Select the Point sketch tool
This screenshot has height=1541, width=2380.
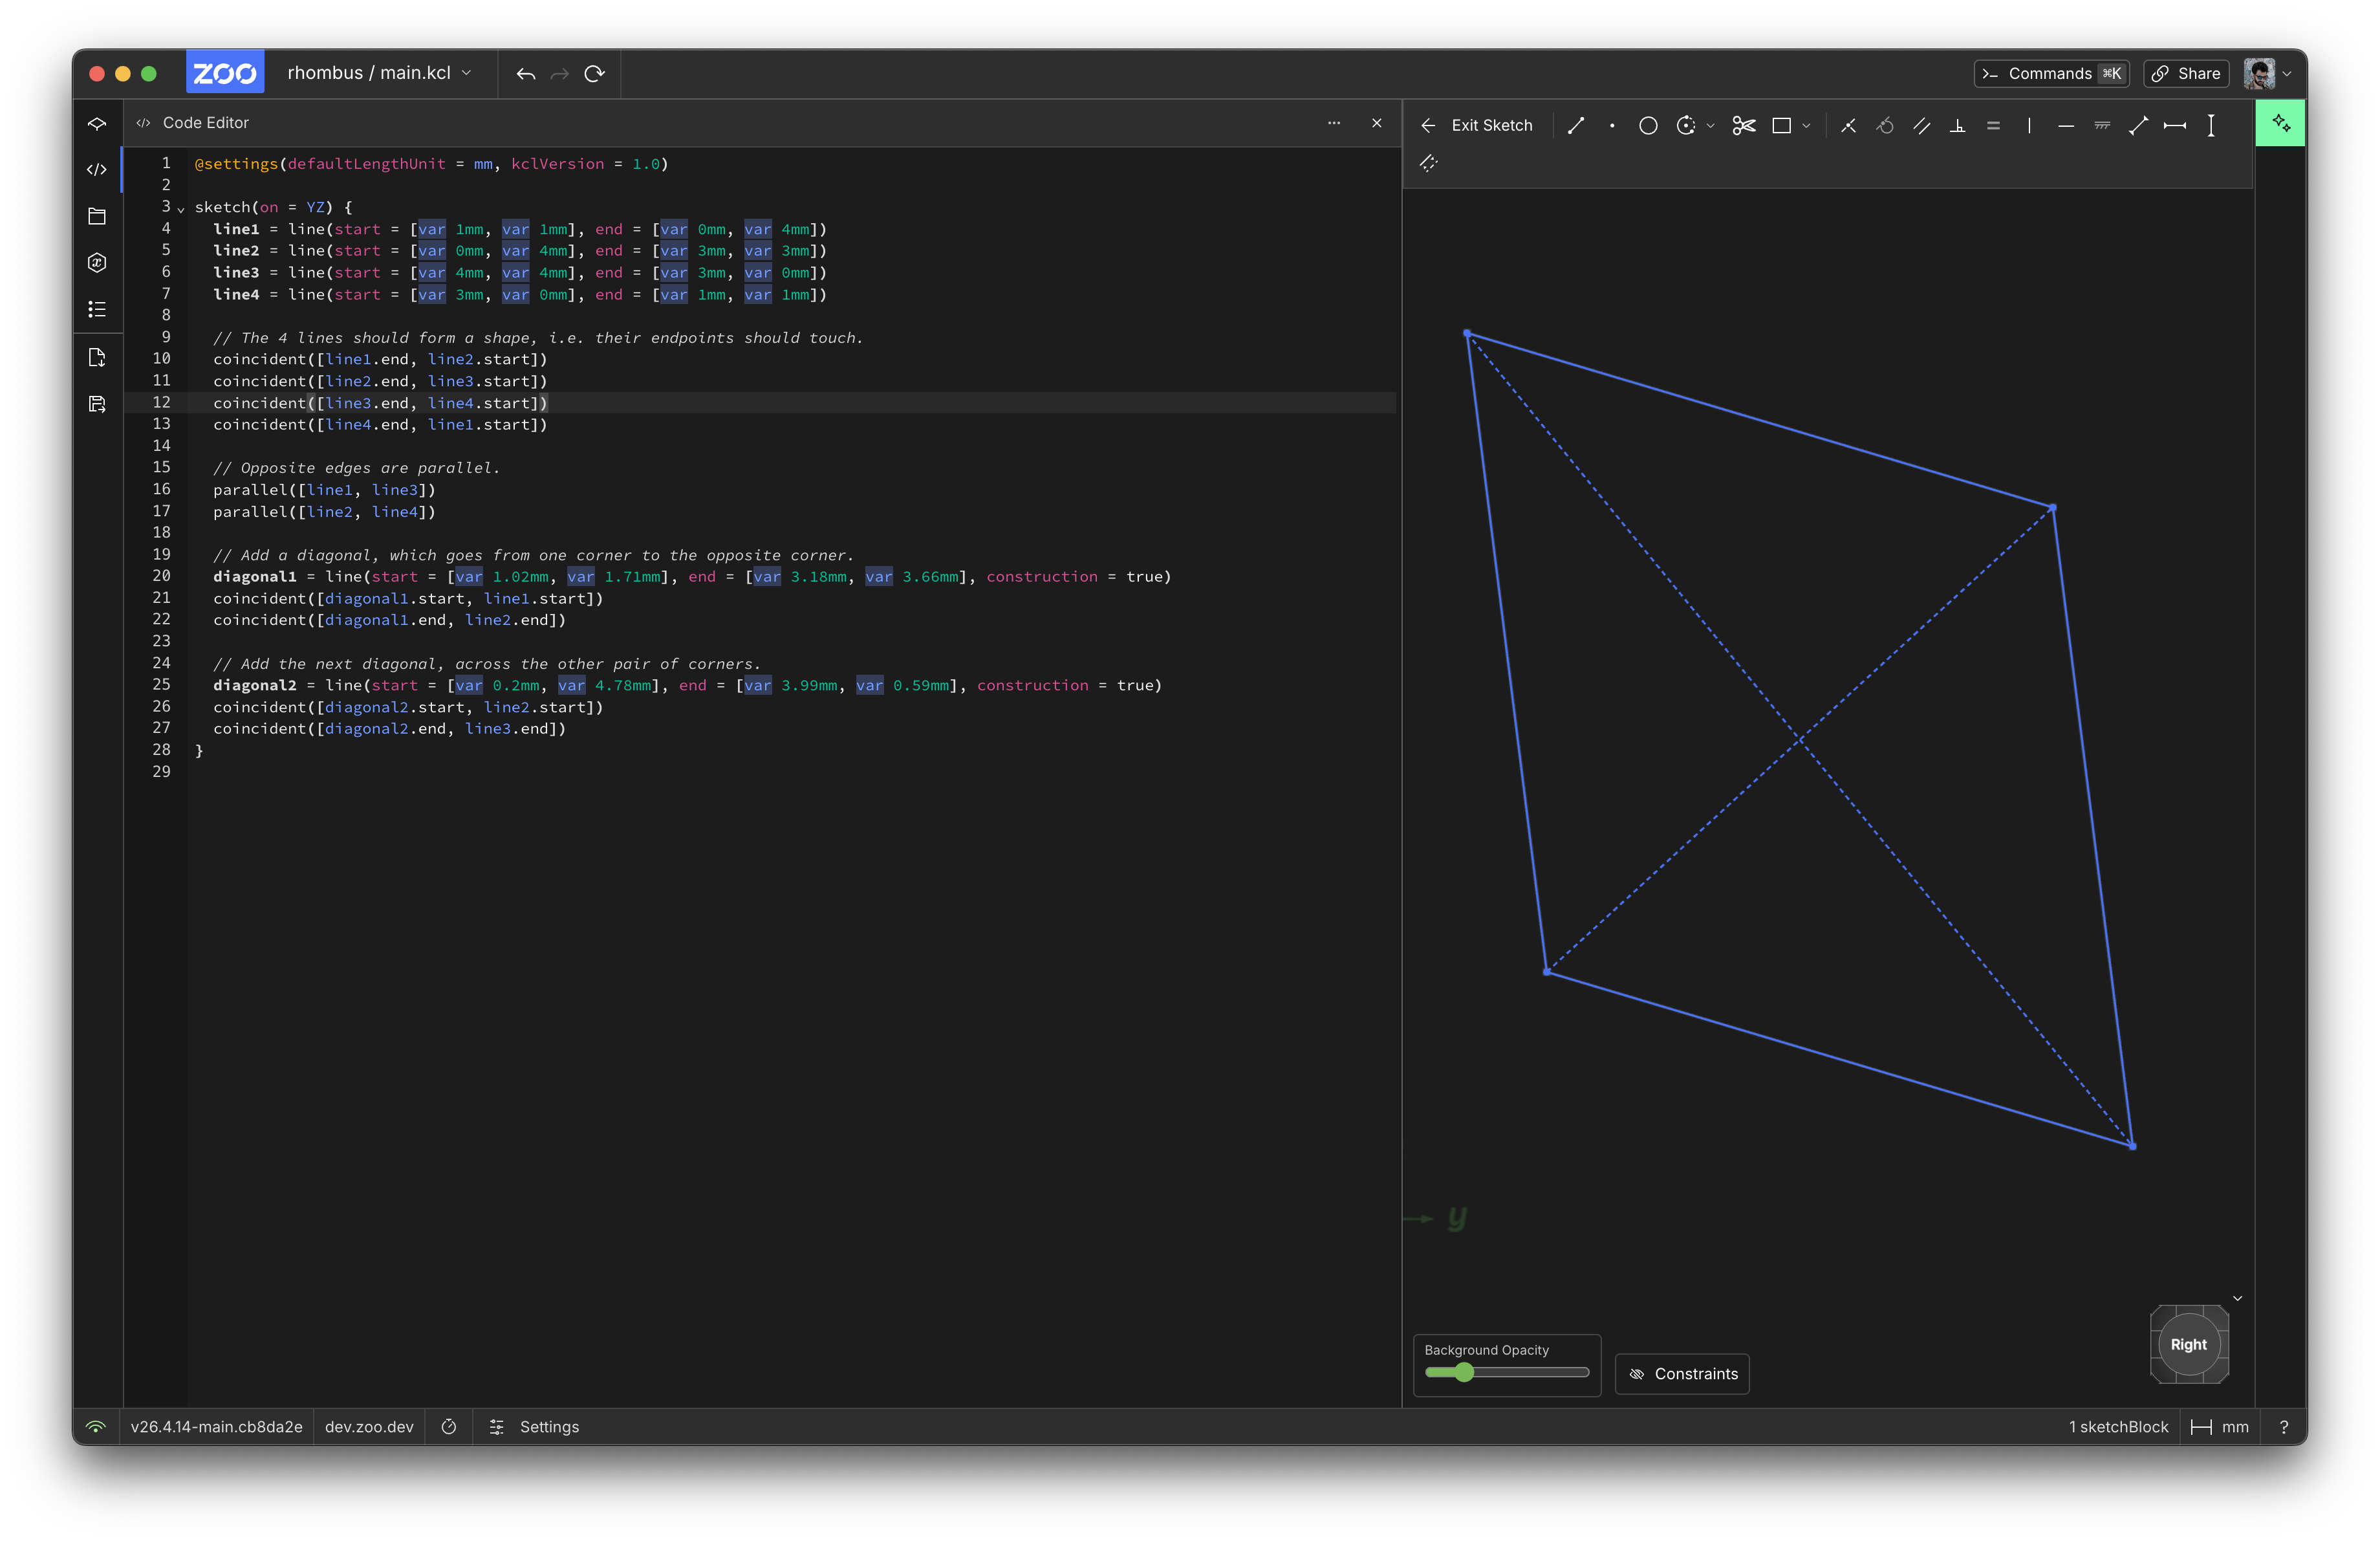click(1612, 125)
